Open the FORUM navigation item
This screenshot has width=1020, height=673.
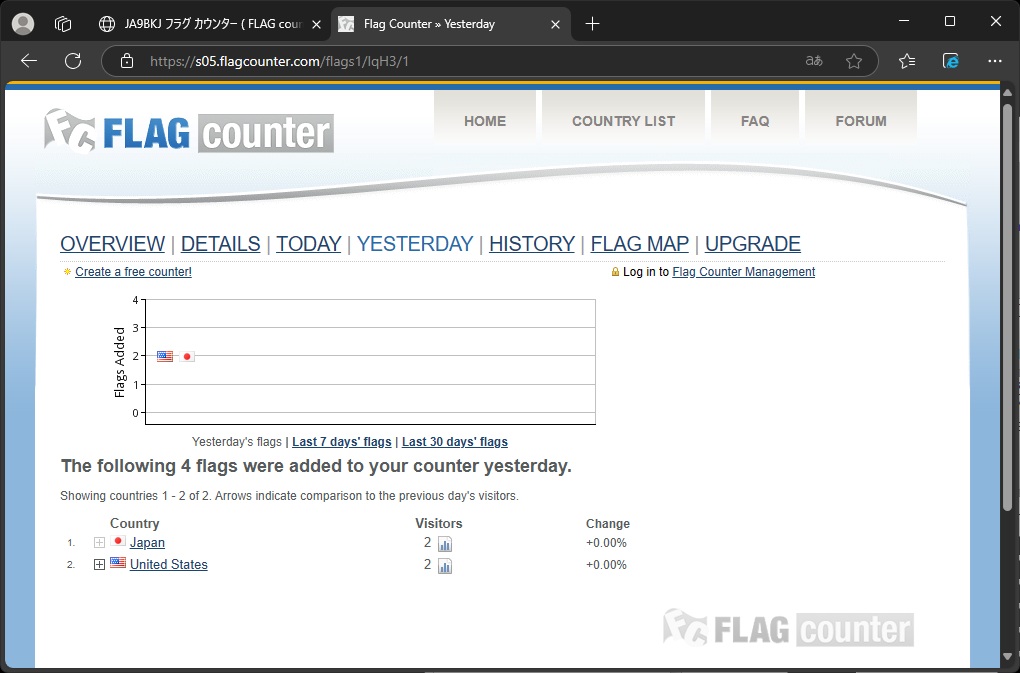[861, 121]
